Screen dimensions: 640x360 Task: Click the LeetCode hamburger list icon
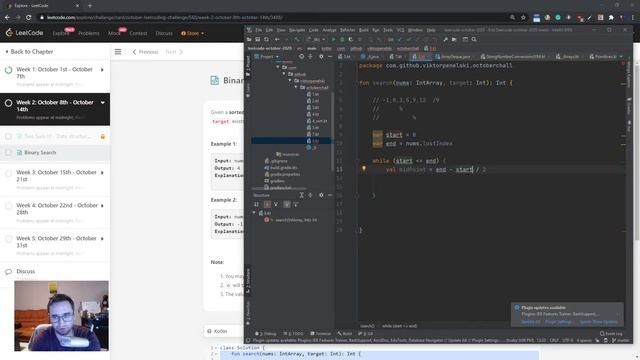118,52
